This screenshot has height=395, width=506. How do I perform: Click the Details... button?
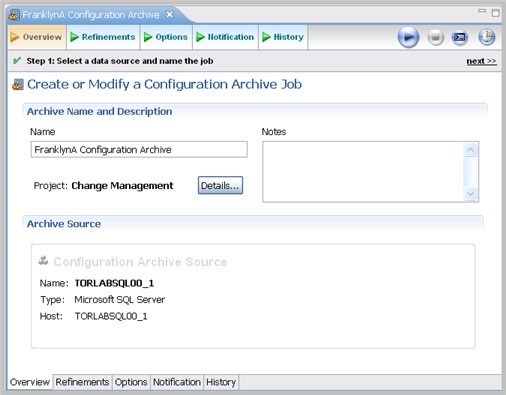click(220, 185)
